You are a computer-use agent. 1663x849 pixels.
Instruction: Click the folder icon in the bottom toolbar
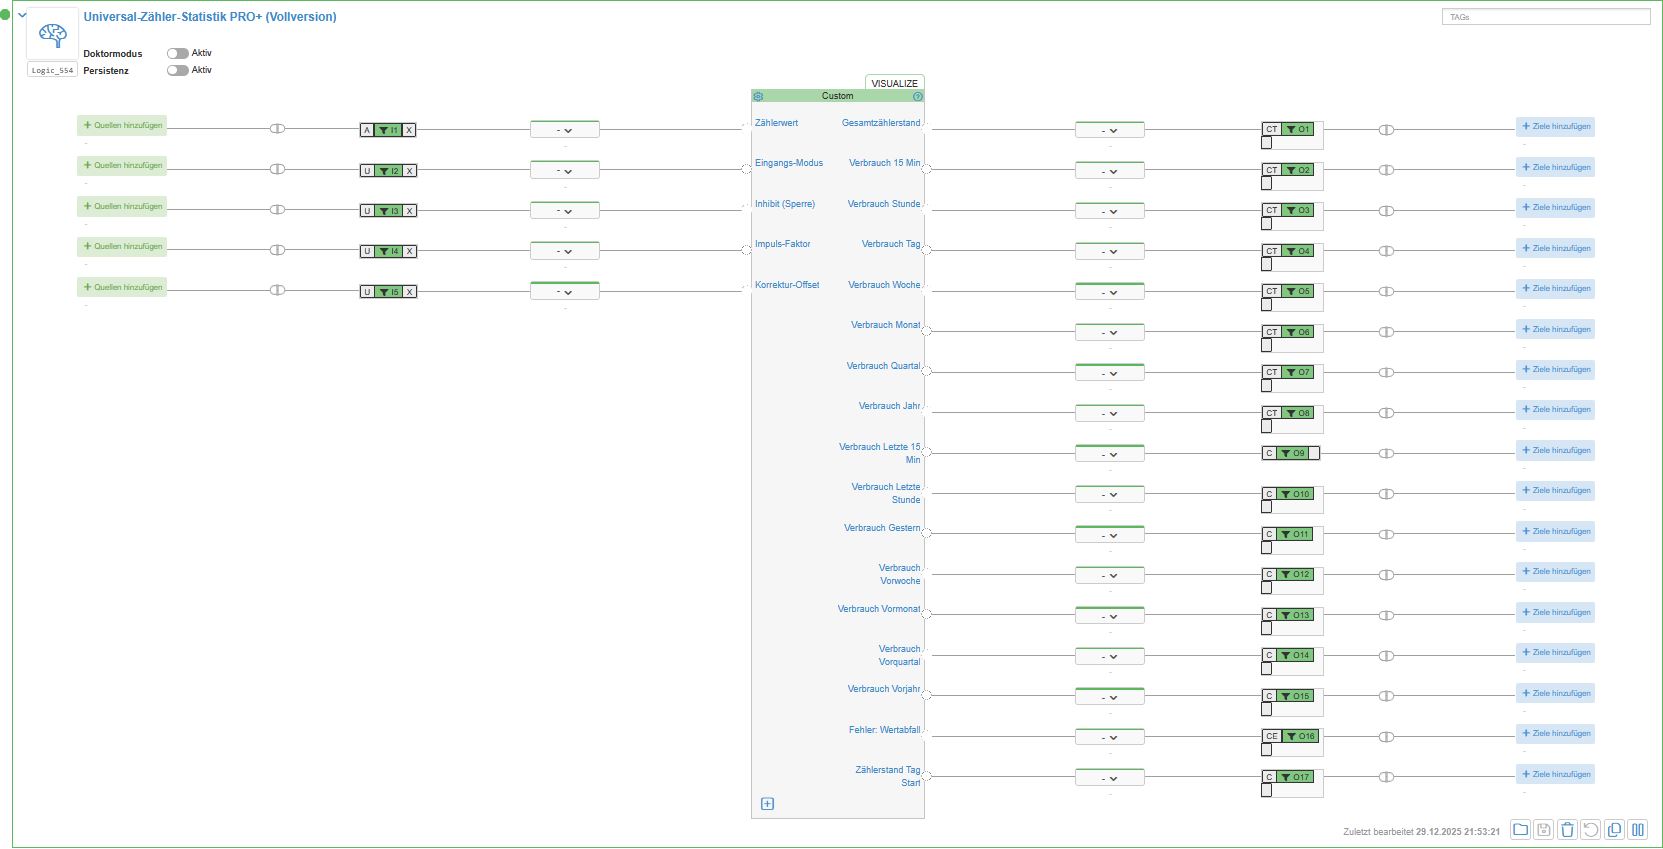[x=1520, y=830]
